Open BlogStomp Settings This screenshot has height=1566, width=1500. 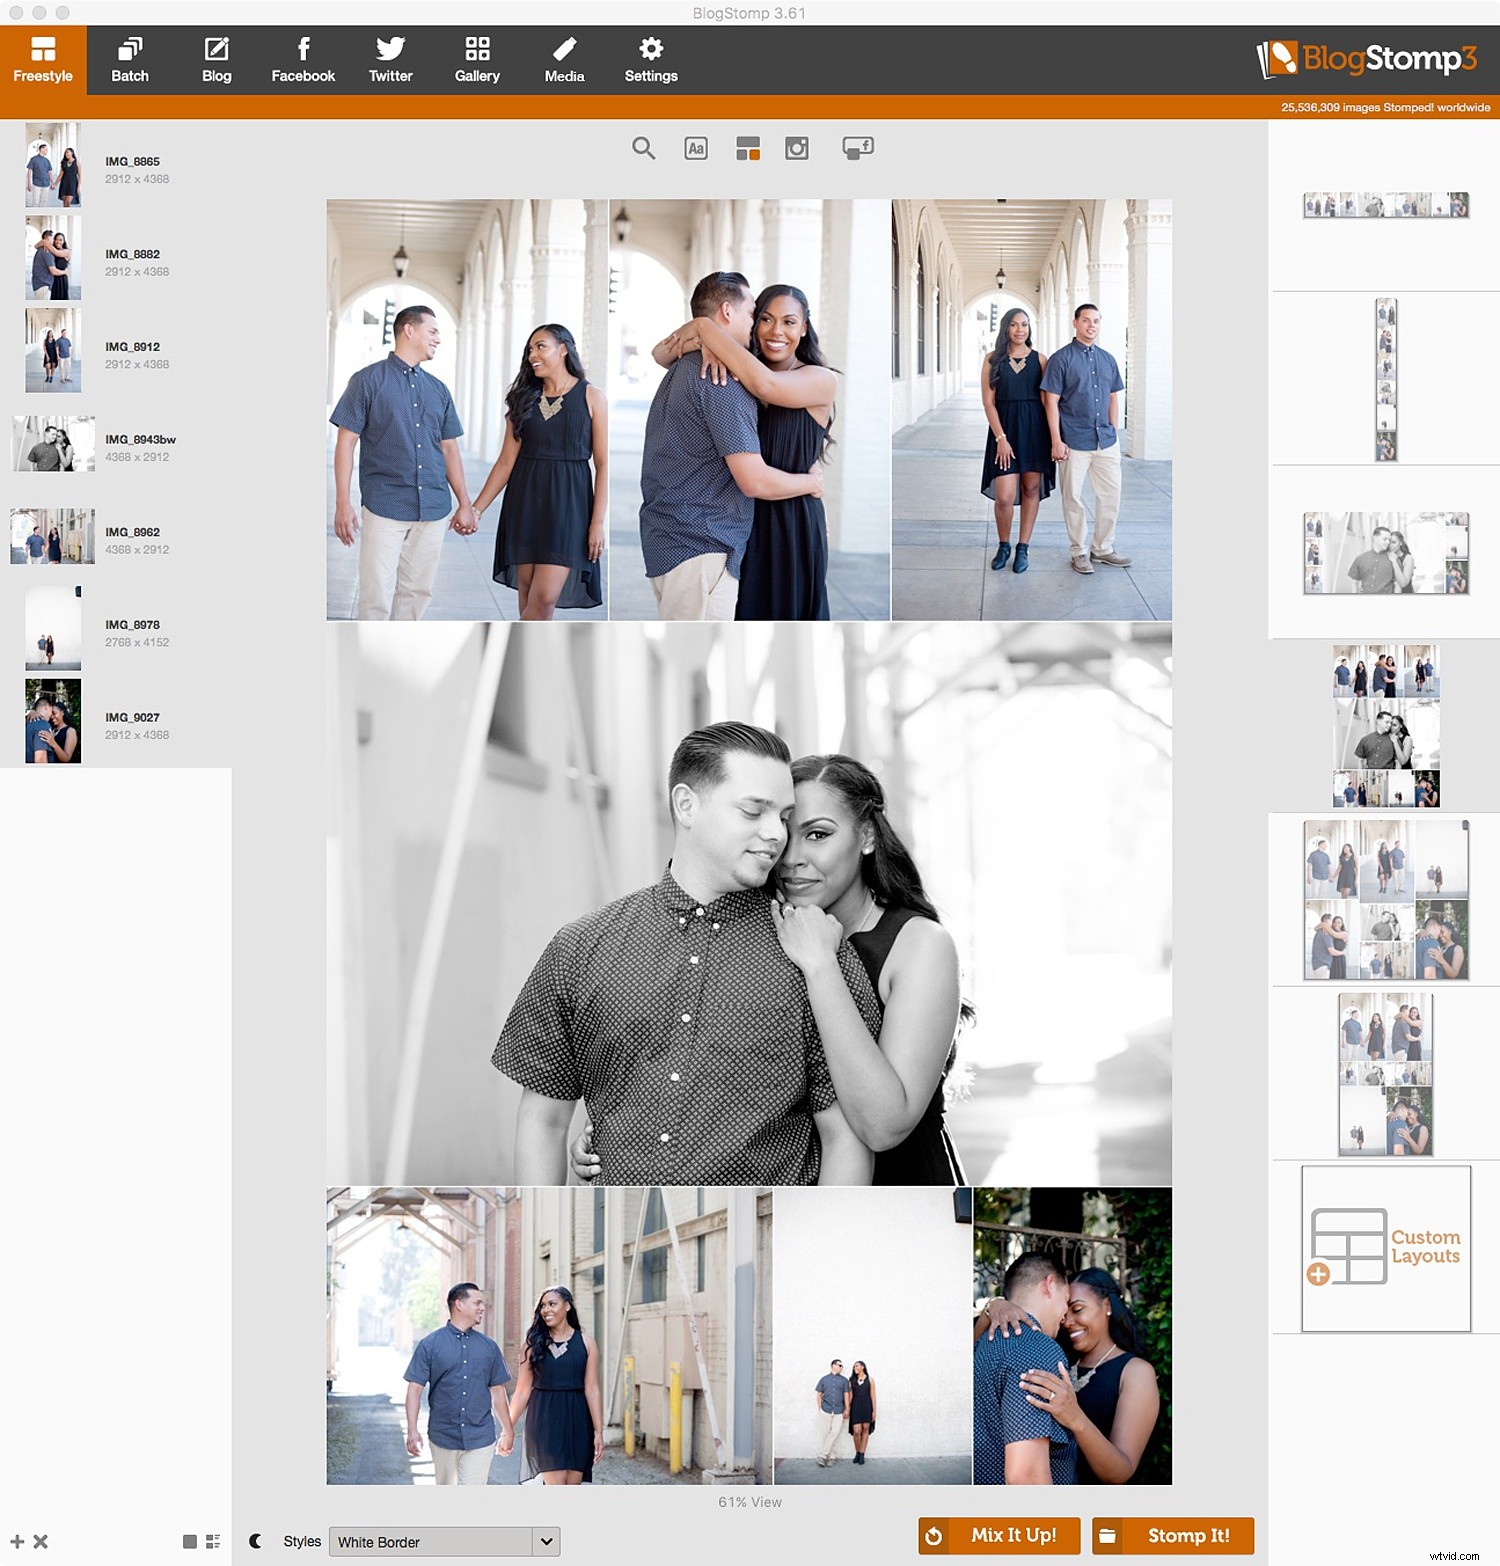(651, 58)
